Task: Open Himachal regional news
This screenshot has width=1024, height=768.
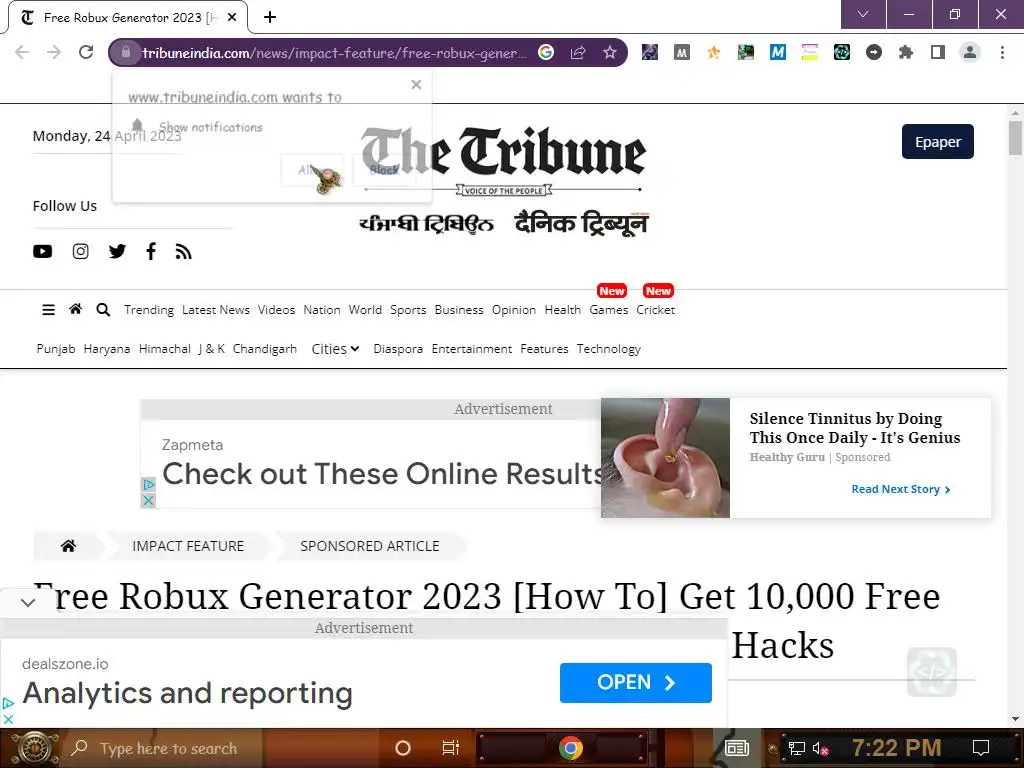Action: [165, 349]
